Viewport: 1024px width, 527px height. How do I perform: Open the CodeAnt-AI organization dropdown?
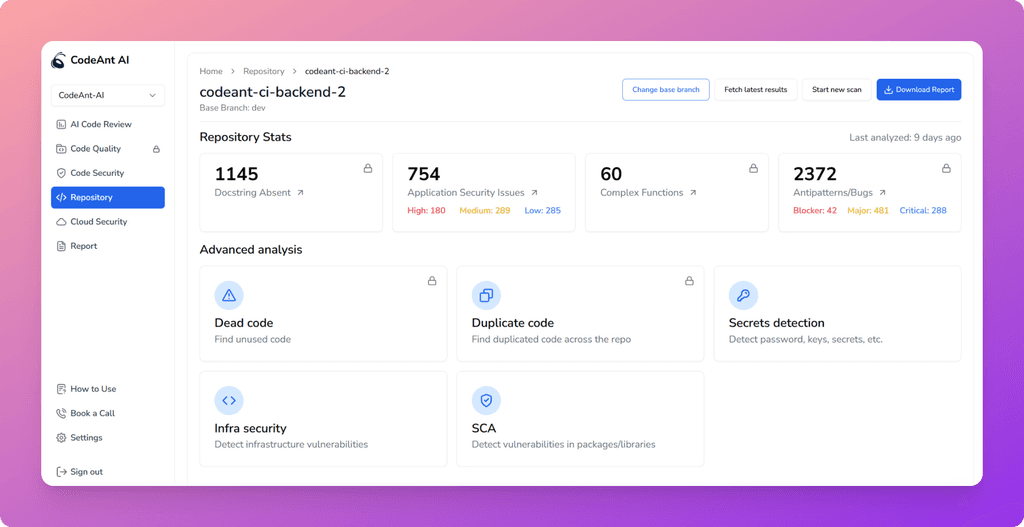coord(108,95)
